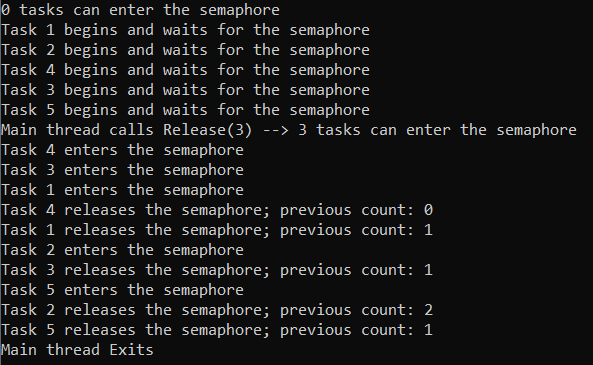Viewport: 593px width, 365px height.
Task: Click 'Task 1 releases the semaphore' line
Action: [x=217, y=230]
